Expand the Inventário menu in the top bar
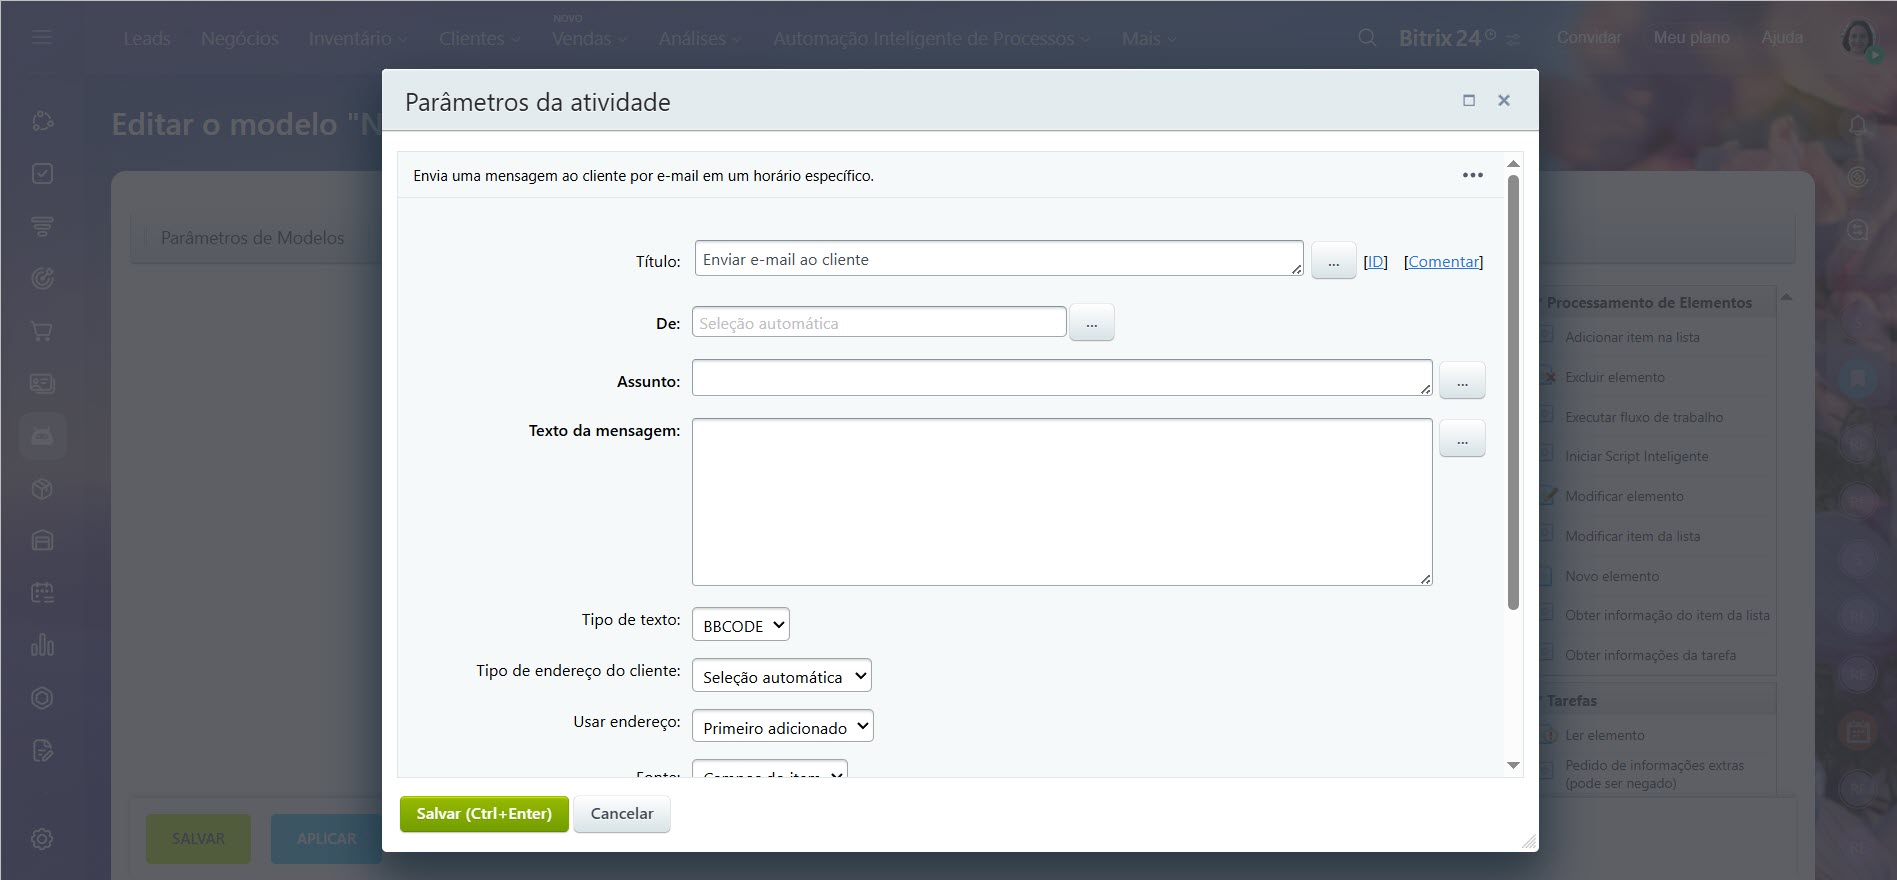 coord(357,38)
